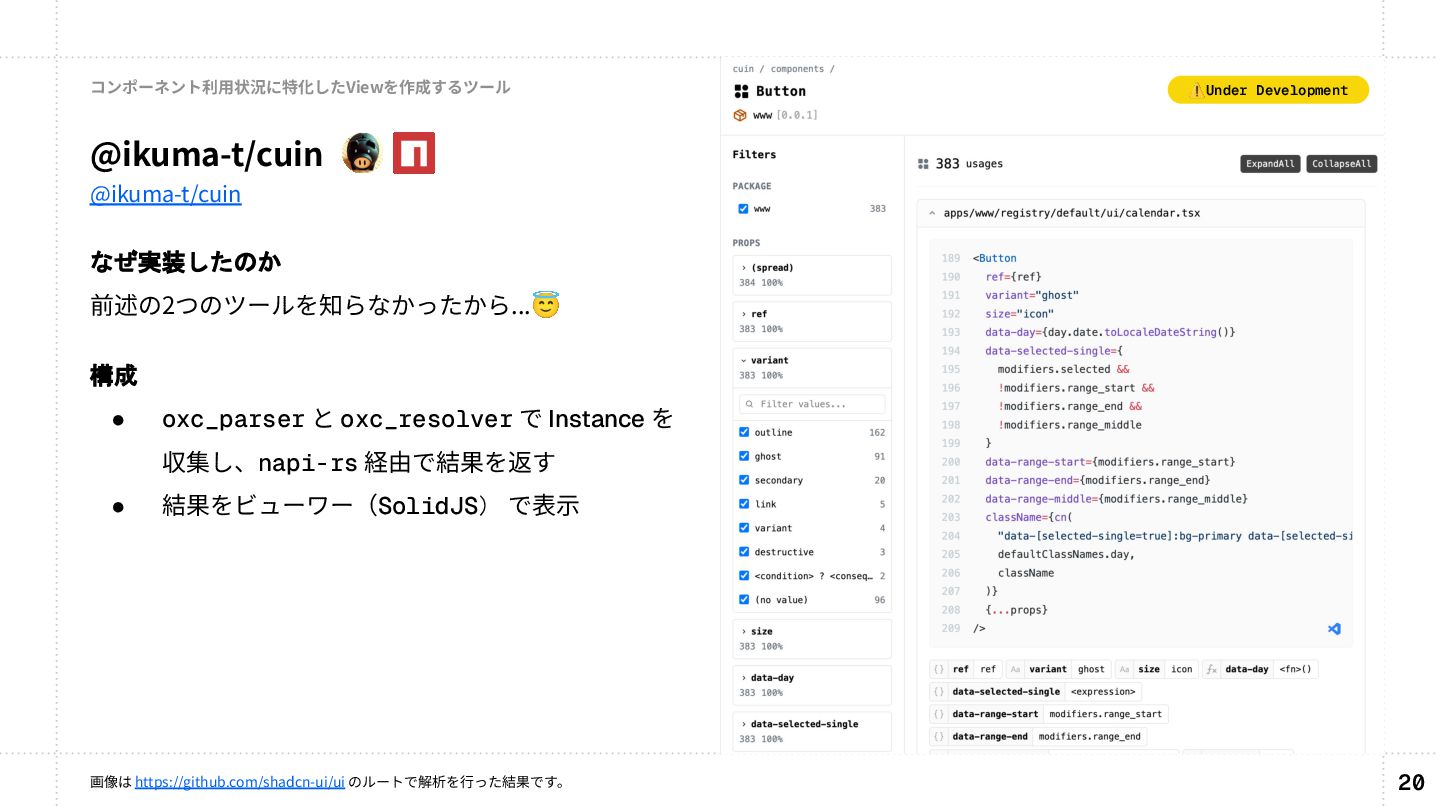1440x810 pixels.
Task: Click the size="icon" code line
Action: pyautogui.click(x=1019, y=314)
